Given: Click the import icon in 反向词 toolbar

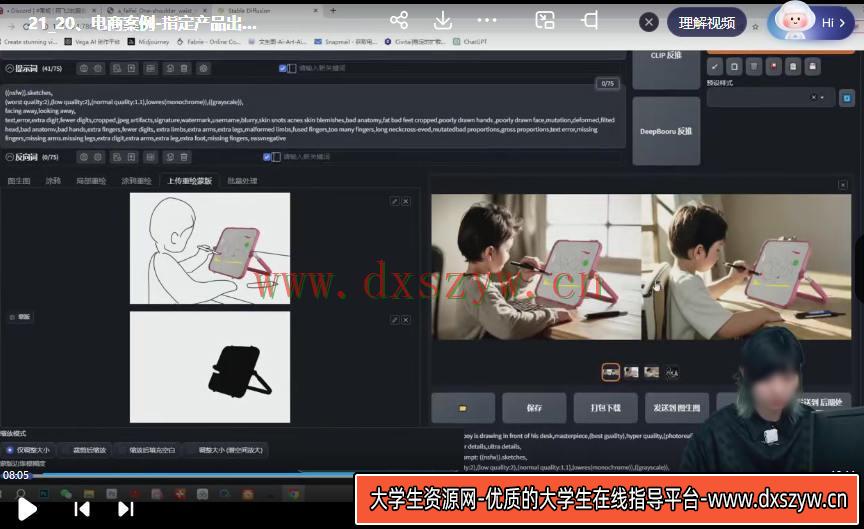Looking at the screenshot, I should coord(131,157).
